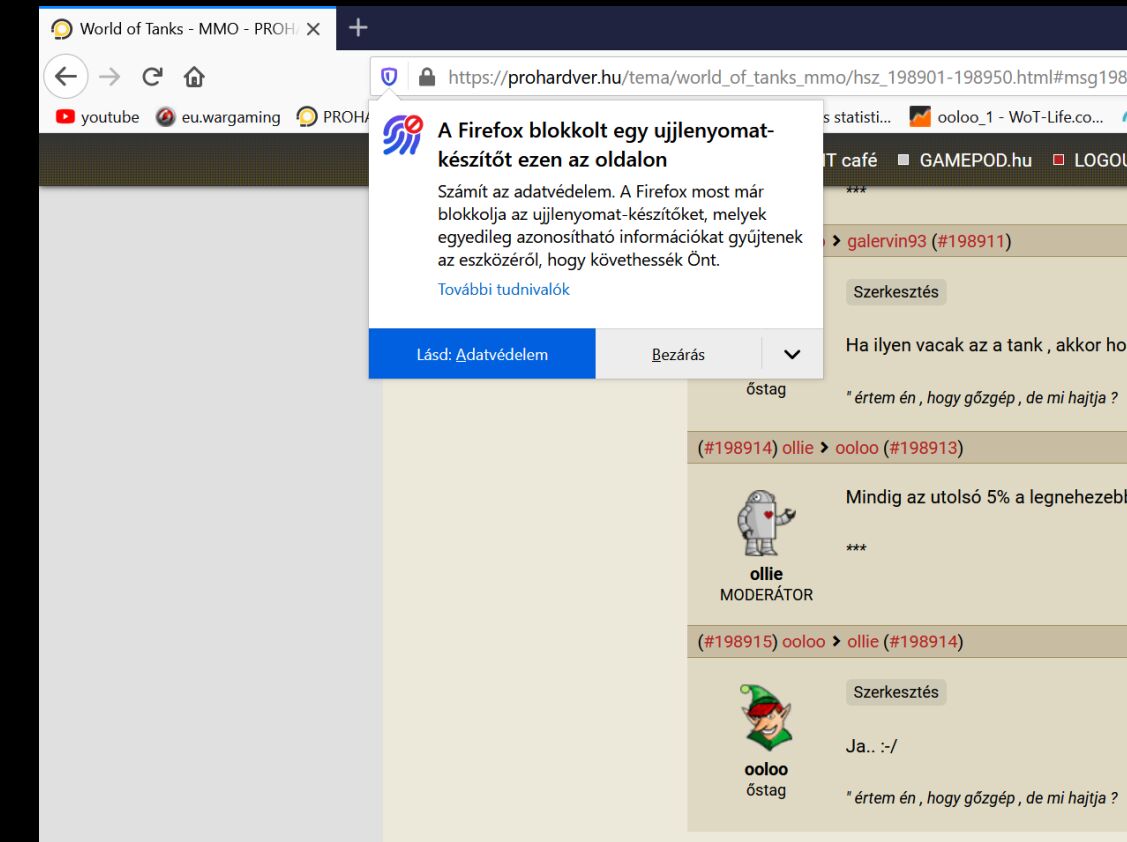Image resolution: width=1127 pixels, height=842 pixels.
Task: Click the padlock site security icon
Action: tap(427, 77)
